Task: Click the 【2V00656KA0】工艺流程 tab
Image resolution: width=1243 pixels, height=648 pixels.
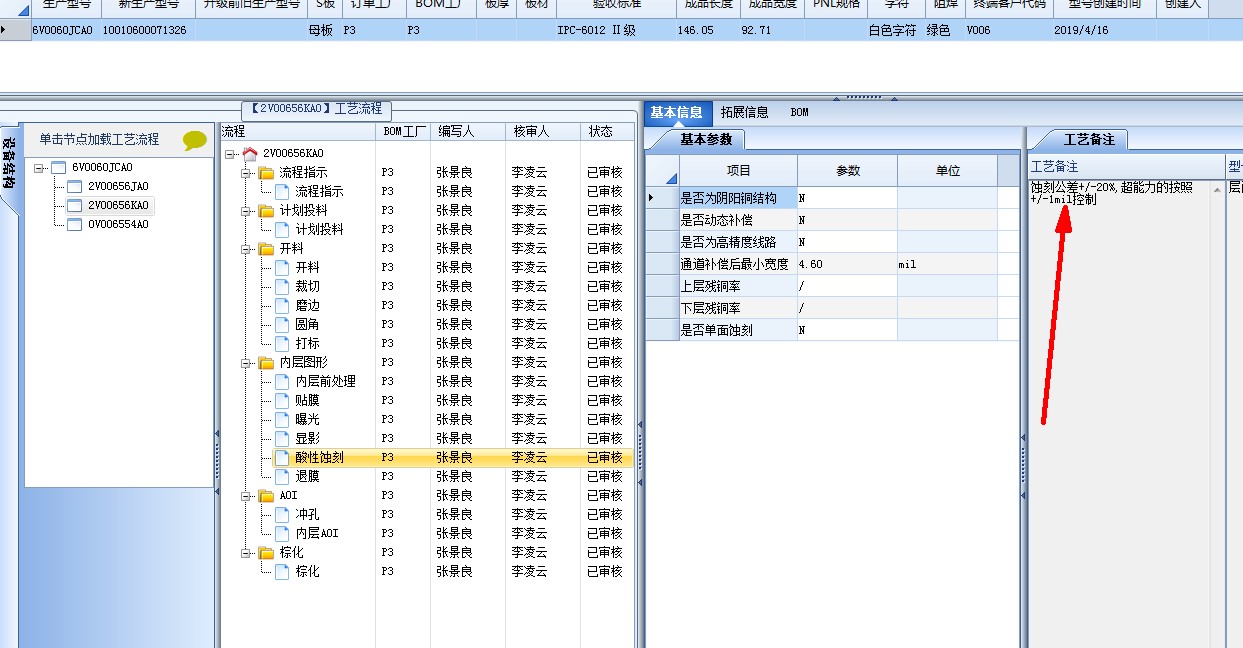Action: tap(316, 109)
